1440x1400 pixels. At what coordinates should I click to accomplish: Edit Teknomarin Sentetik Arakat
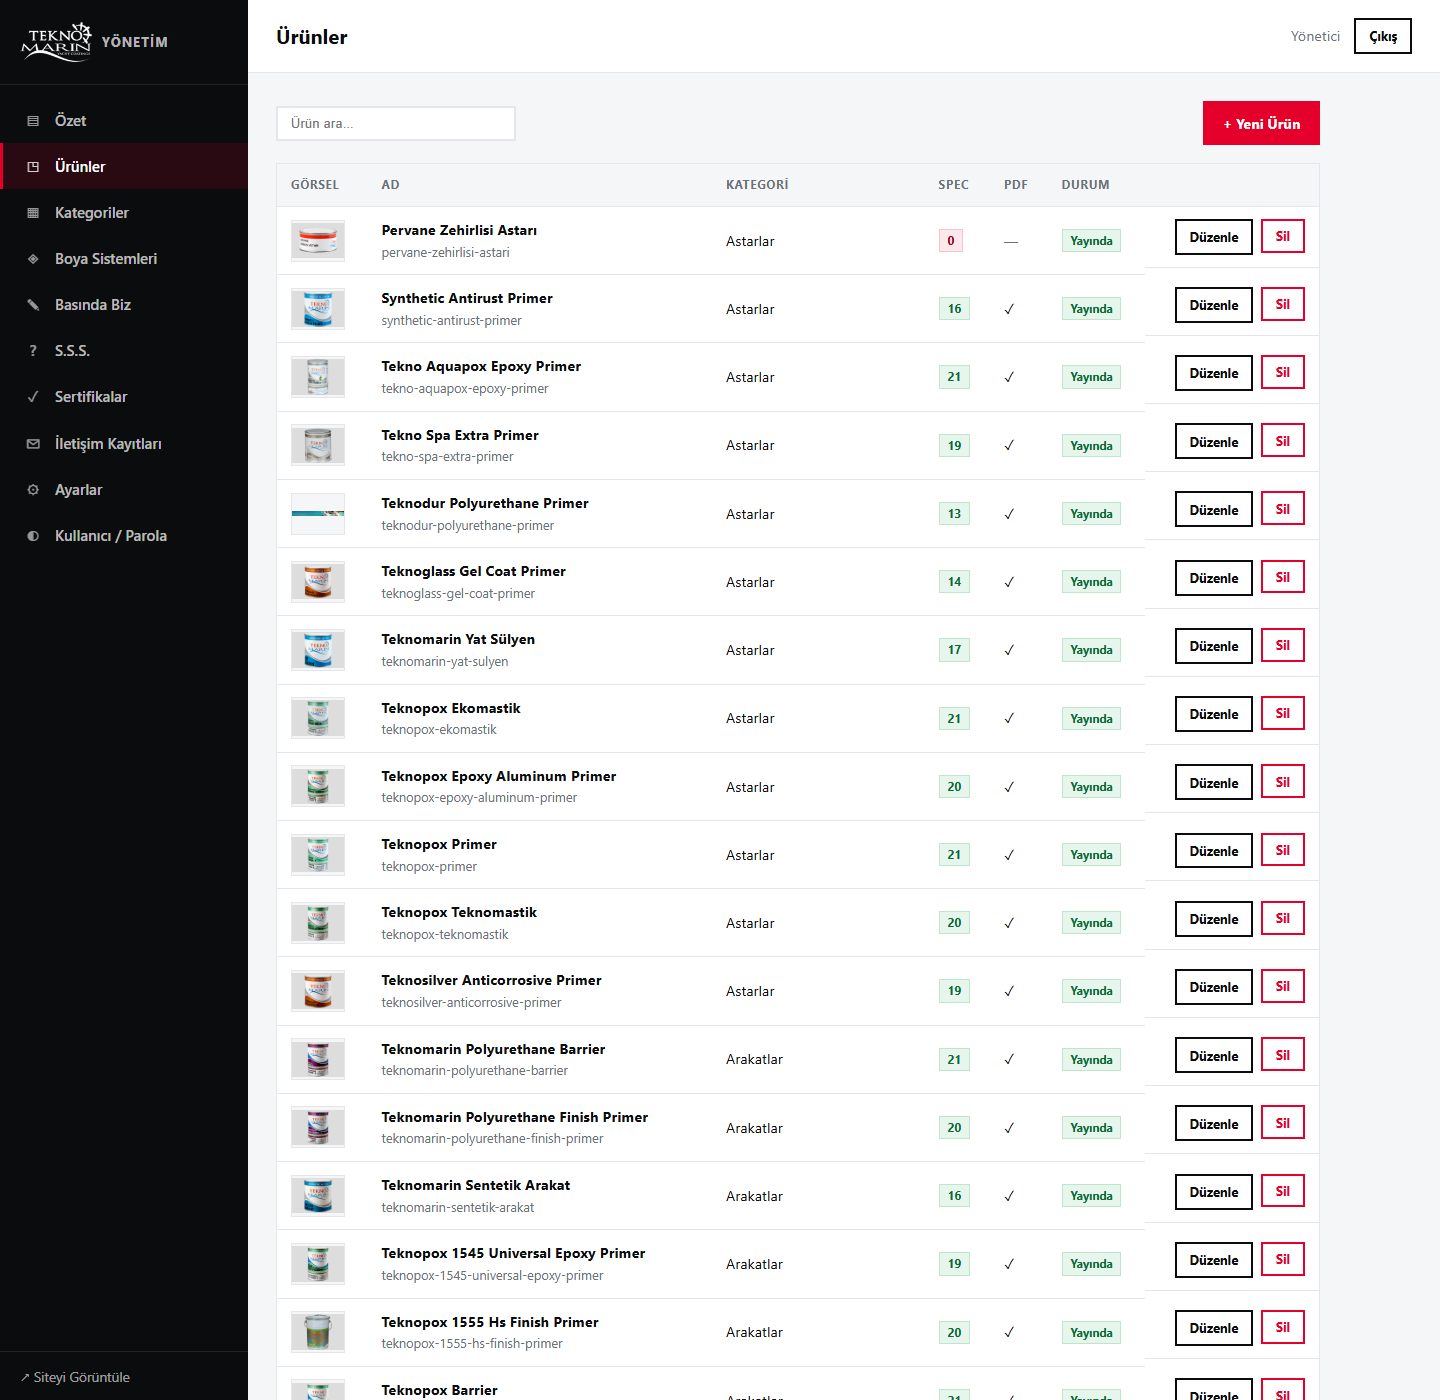1214,1192
